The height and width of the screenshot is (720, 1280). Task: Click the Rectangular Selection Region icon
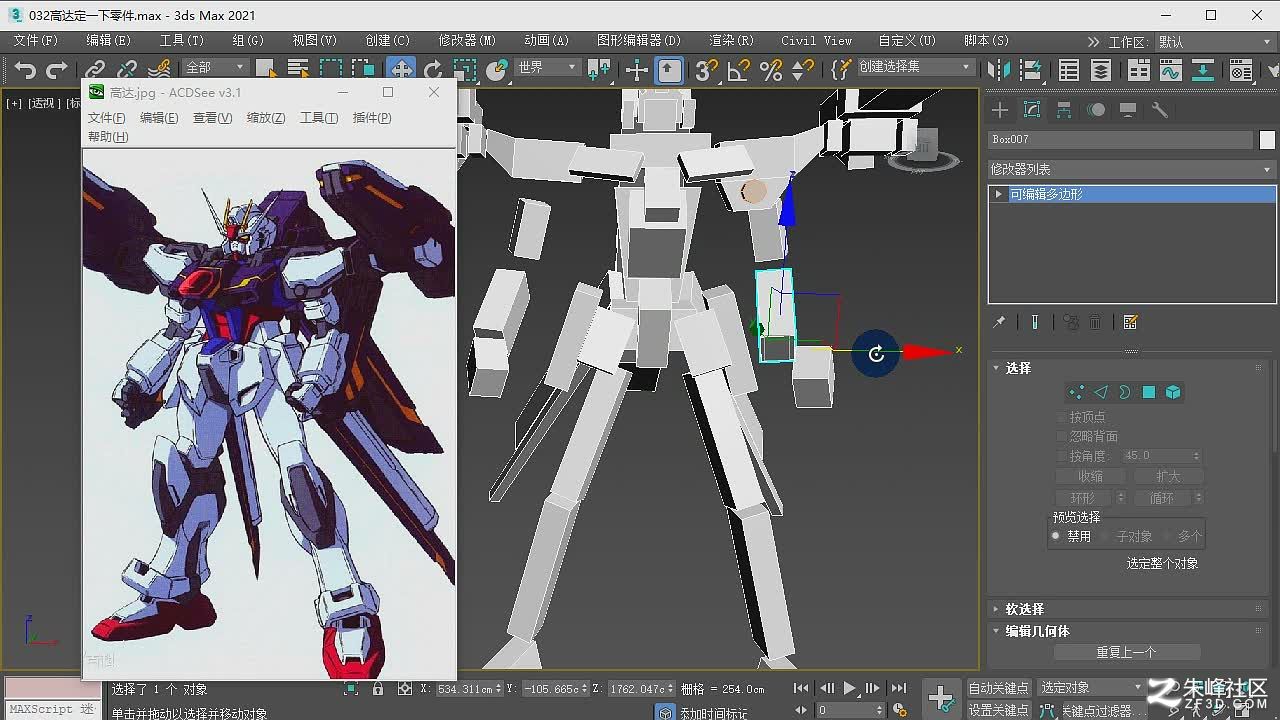point(331,70)
